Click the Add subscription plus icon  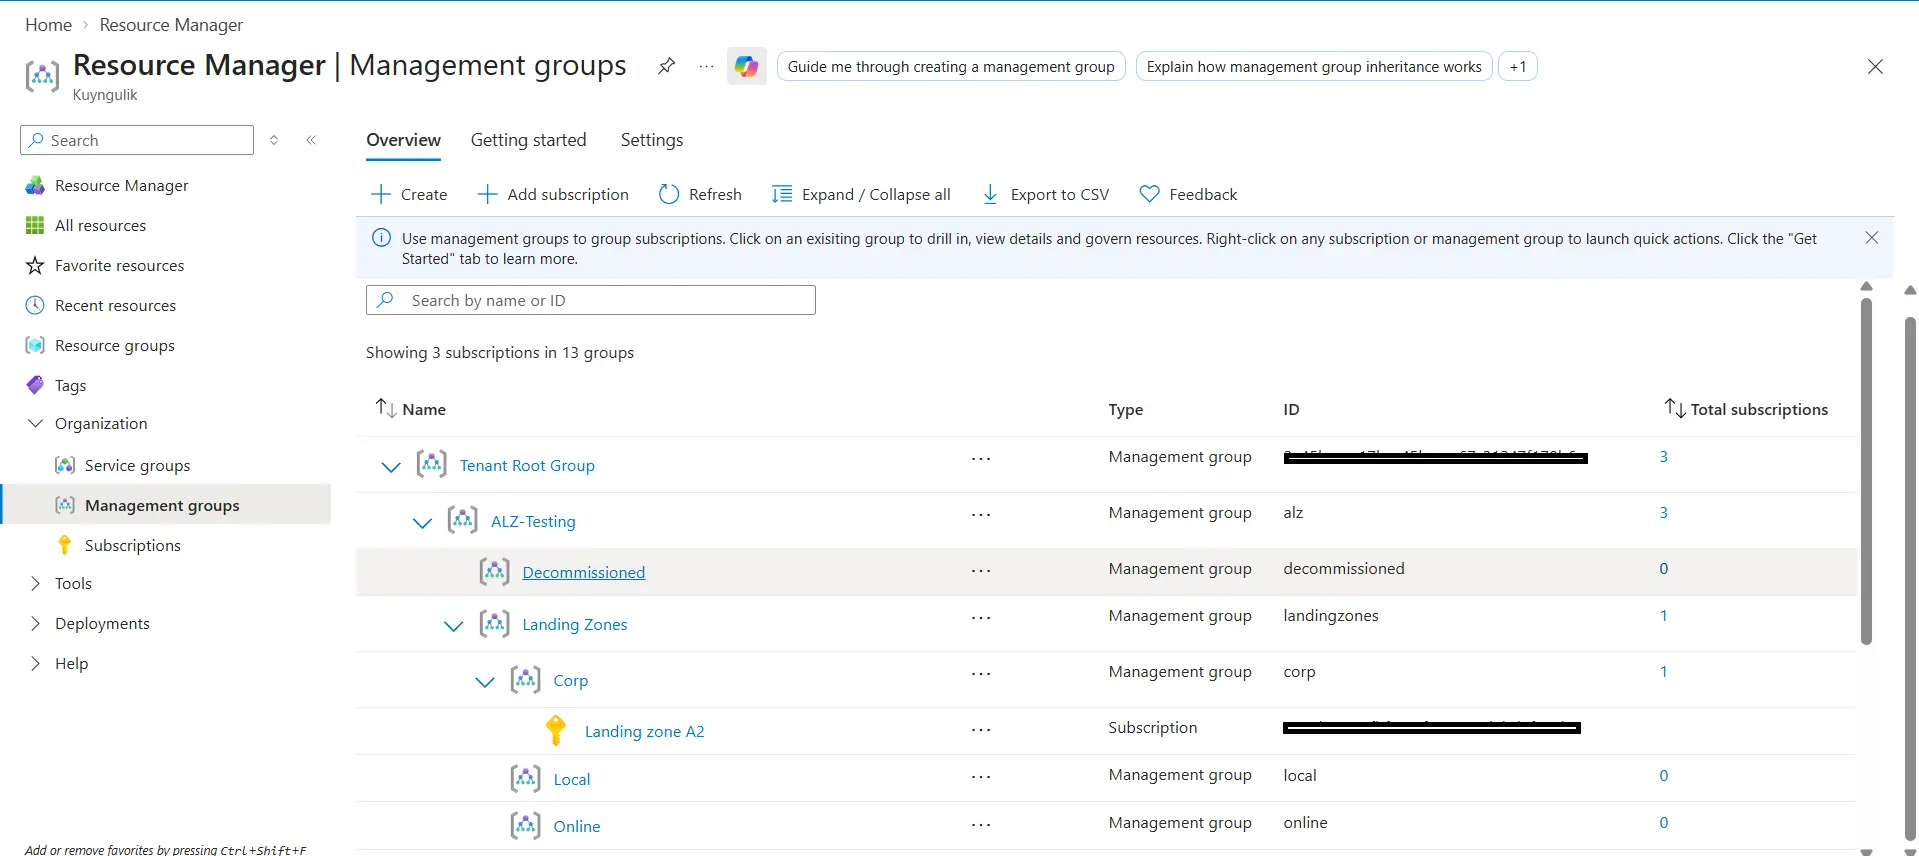(487, 194)
